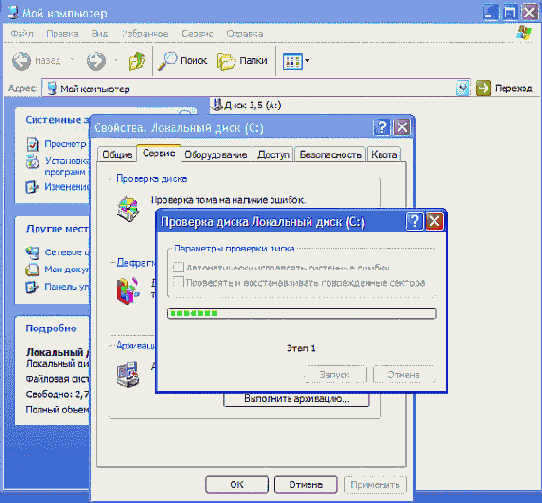Click the Выполнить архивацию button
The height and width of the screenshot is (503, 542).
pos(297,399)
